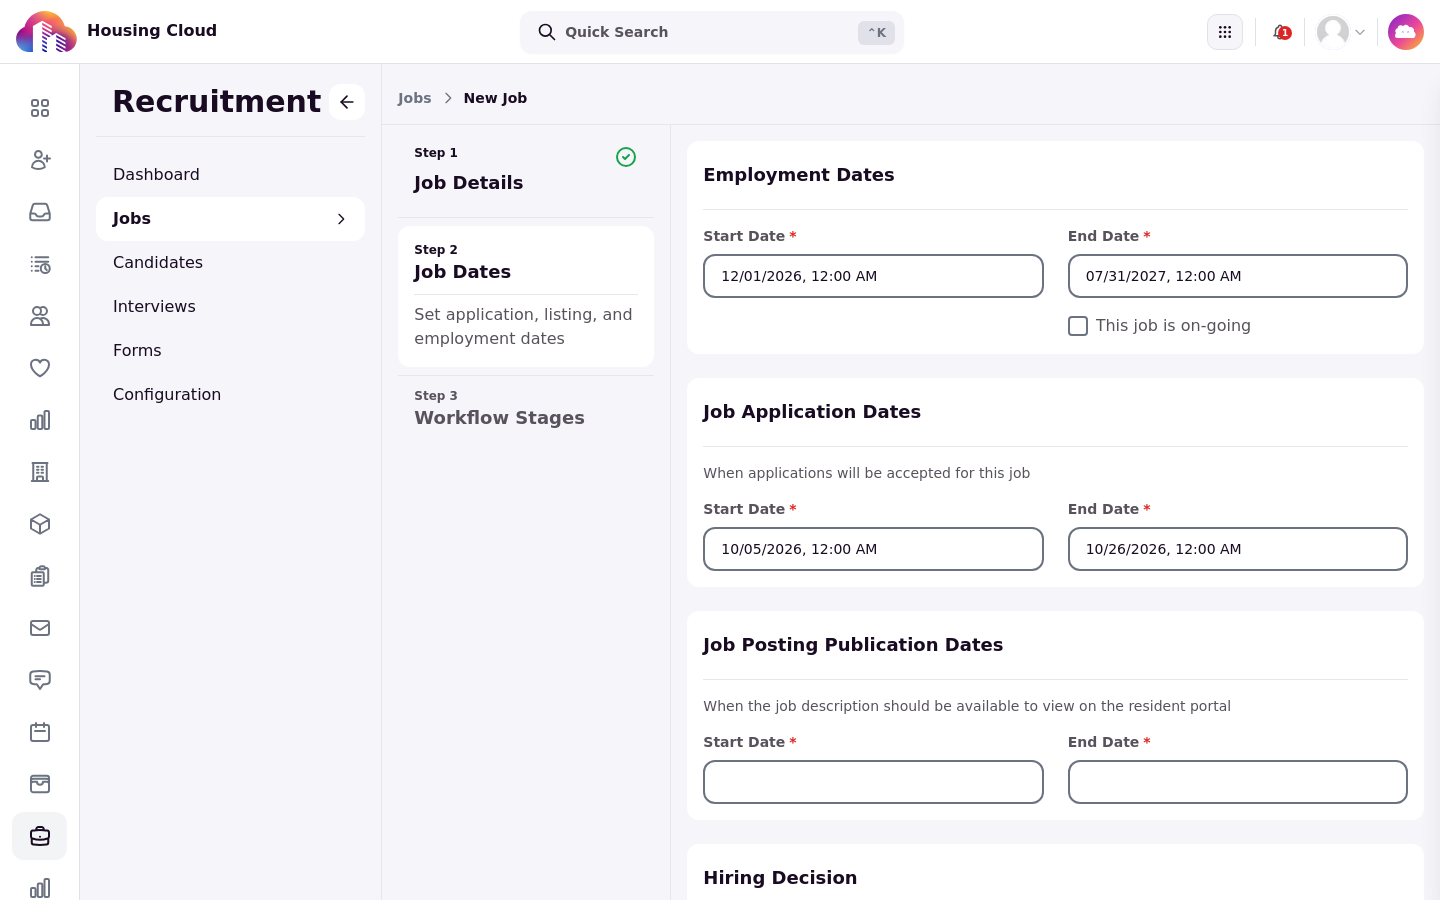Jump to Step 3 Workflow Stages
This screenshot has width=1440, height=900.
526,408
